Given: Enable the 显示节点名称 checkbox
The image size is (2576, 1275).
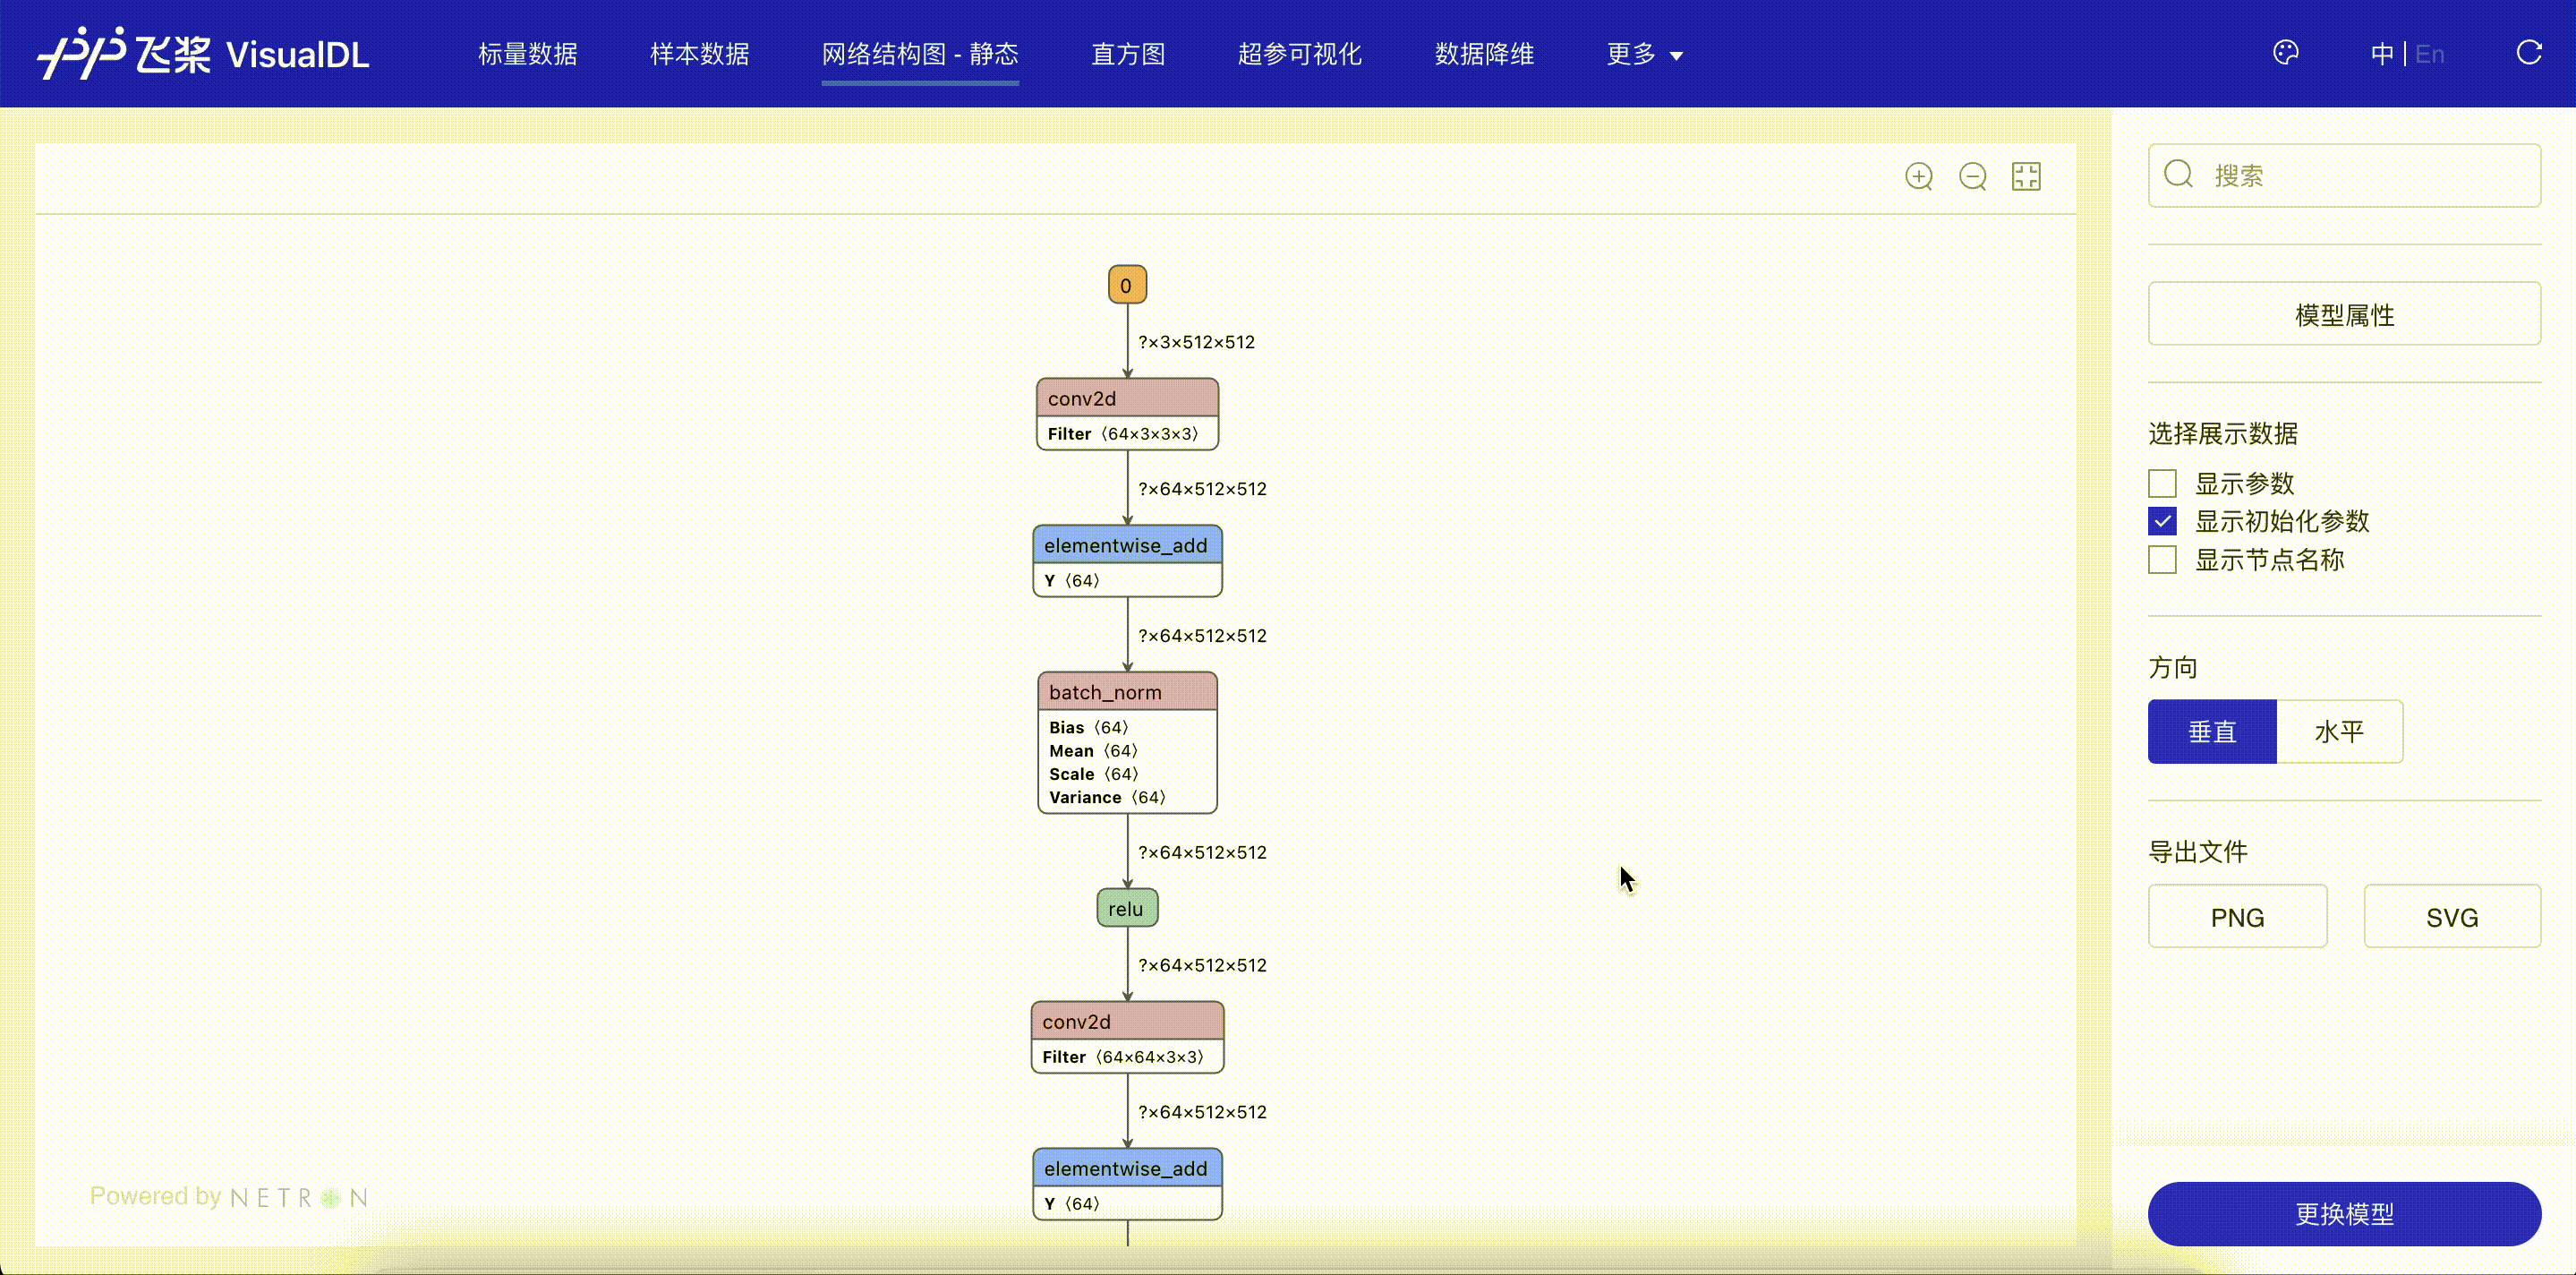Looking at the screenshot, I should [2162, 560].
